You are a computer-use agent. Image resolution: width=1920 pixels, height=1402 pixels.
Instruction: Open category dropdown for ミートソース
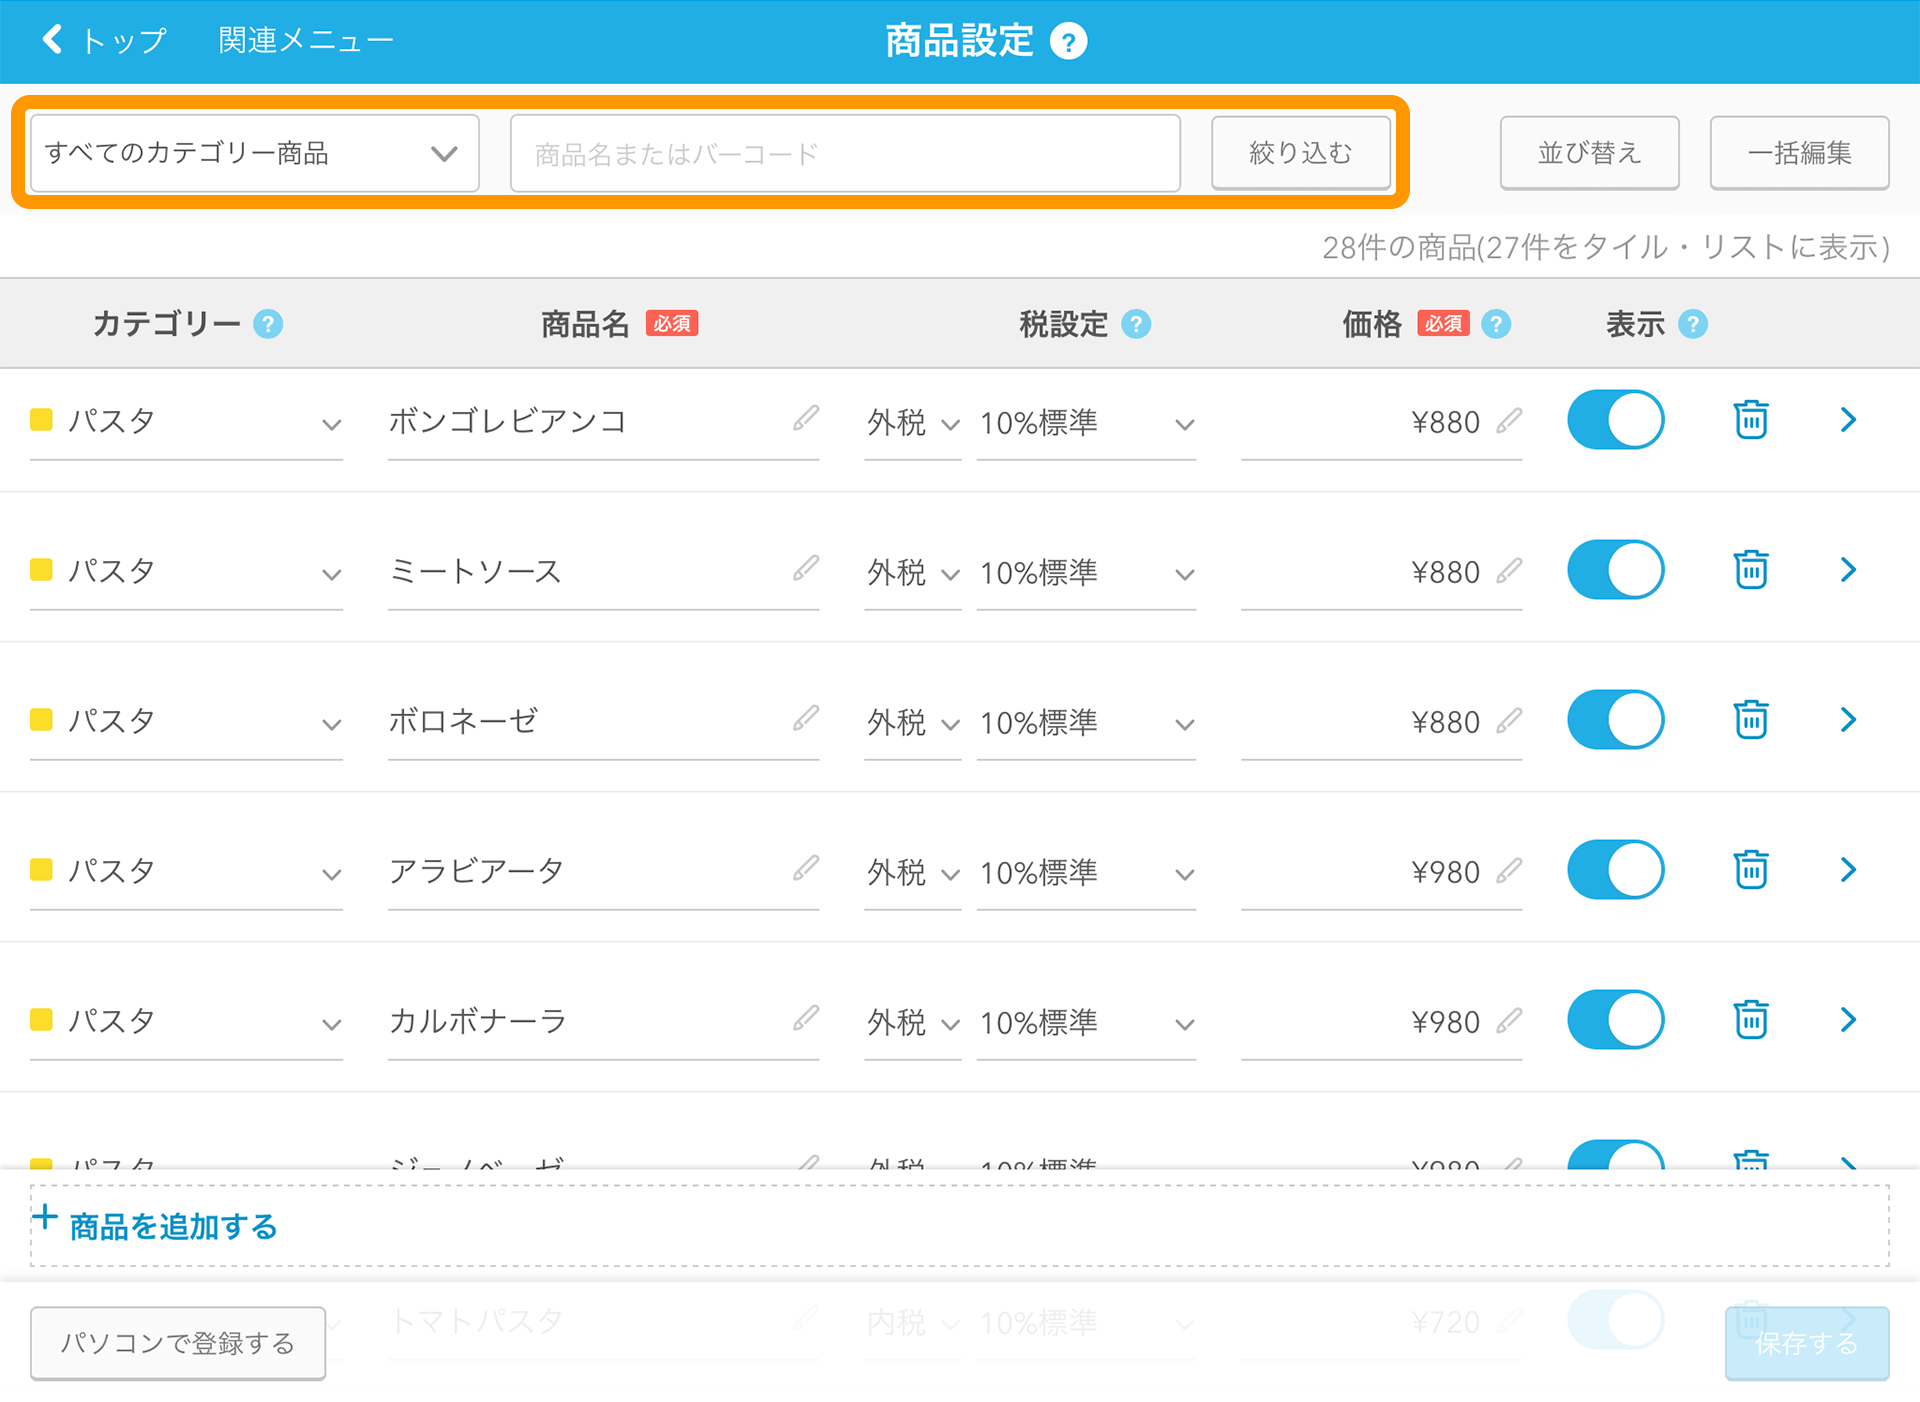click(186, 572)
